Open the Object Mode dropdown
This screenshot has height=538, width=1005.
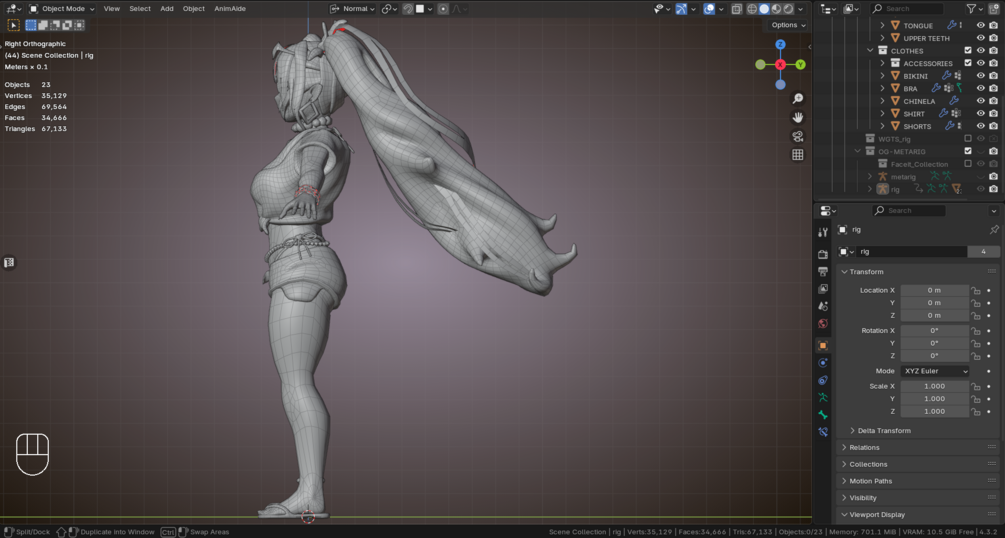pyautogui.click(x=62, y=9)
